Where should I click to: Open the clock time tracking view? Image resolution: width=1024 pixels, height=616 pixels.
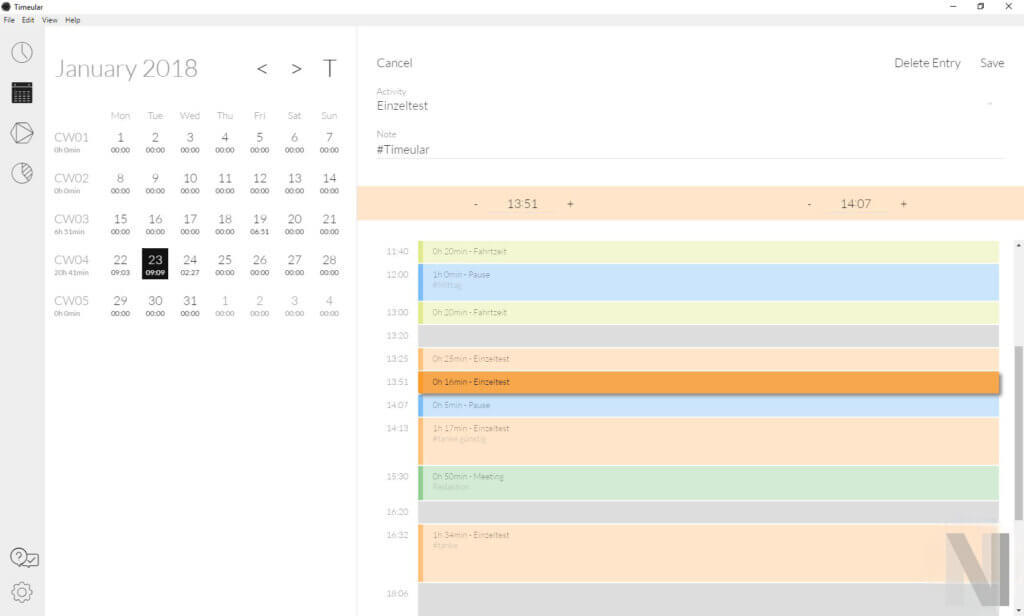click(x=22, y=53)
